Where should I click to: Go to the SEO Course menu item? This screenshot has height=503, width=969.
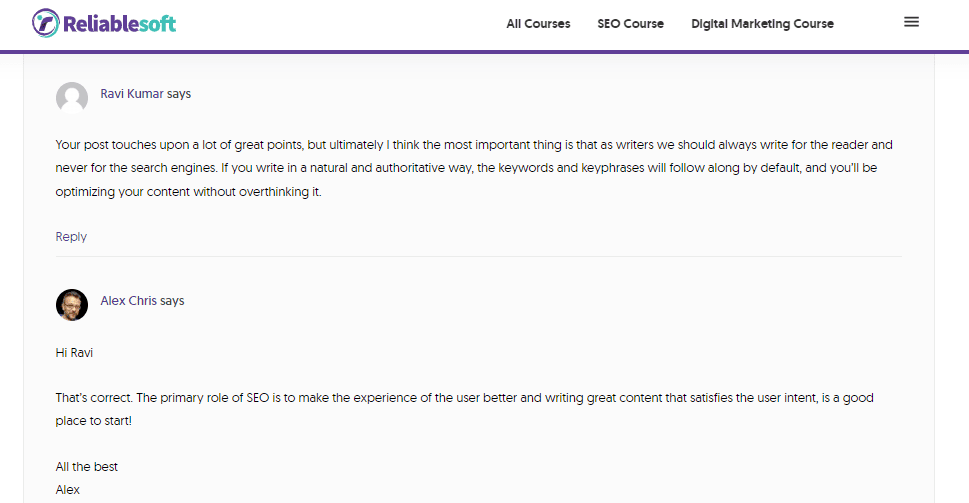tap(630, 24)
